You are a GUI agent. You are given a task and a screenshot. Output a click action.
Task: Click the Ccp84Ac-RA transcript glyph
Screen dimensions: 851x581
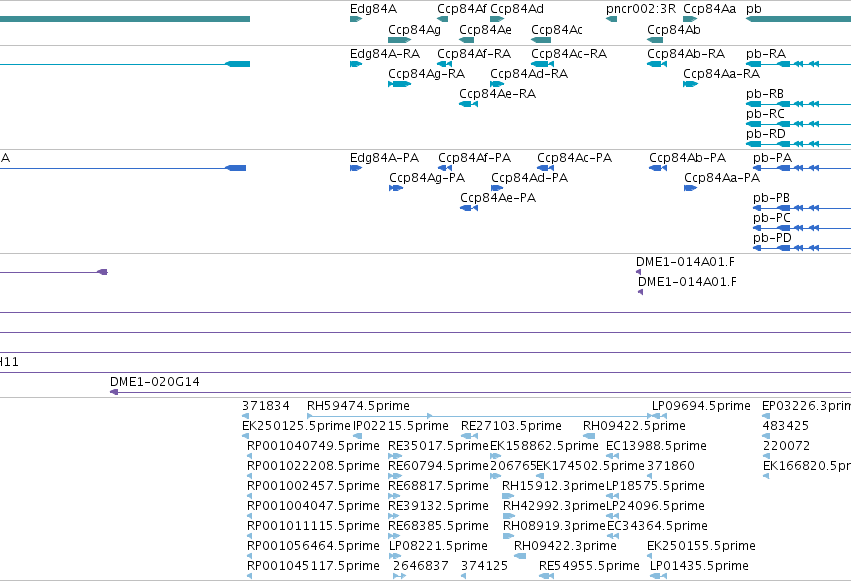coord(542,64)
